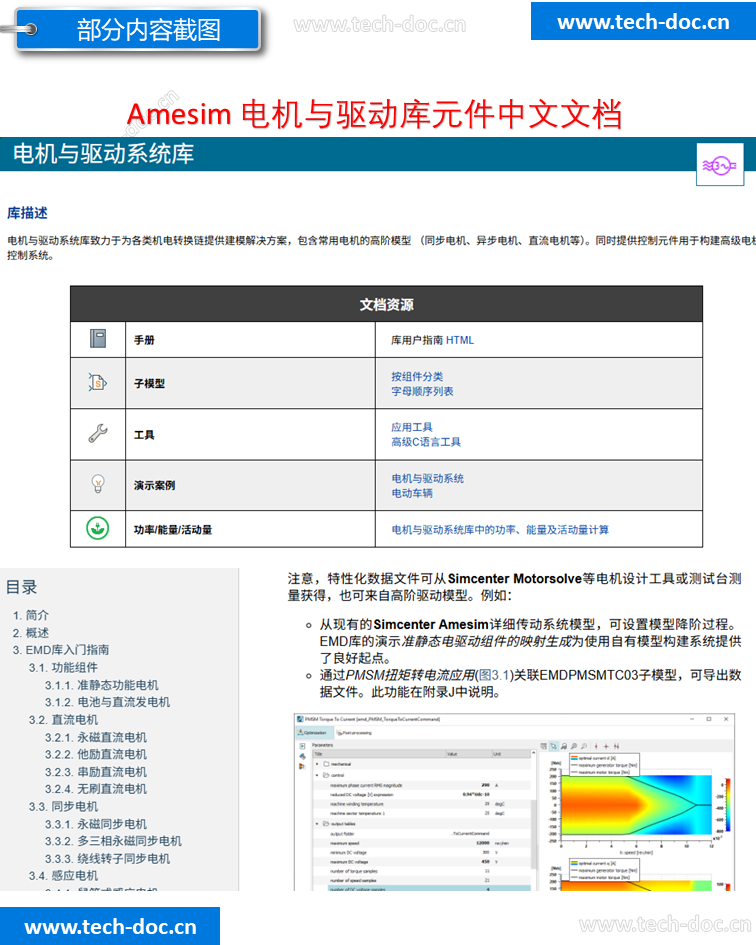Follow the 图3.1 figure reference link
The image size is (756, 945).
[x=494, y=675]
